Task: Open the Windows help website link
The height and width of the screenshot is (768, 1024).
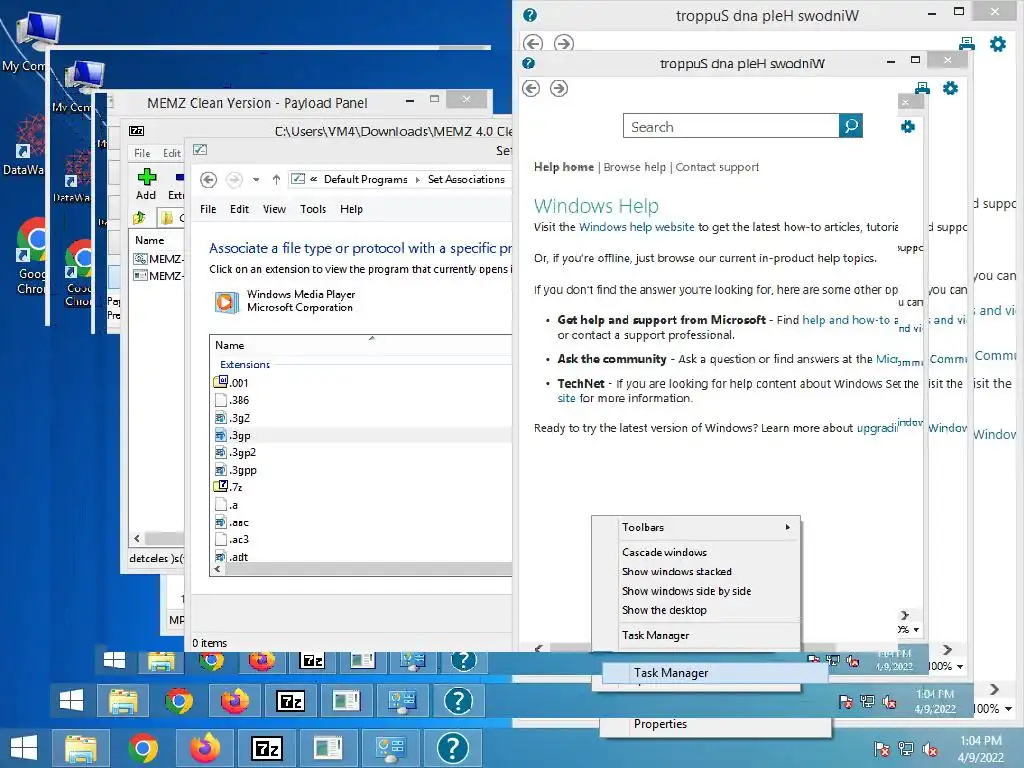Action: point(637,227)
